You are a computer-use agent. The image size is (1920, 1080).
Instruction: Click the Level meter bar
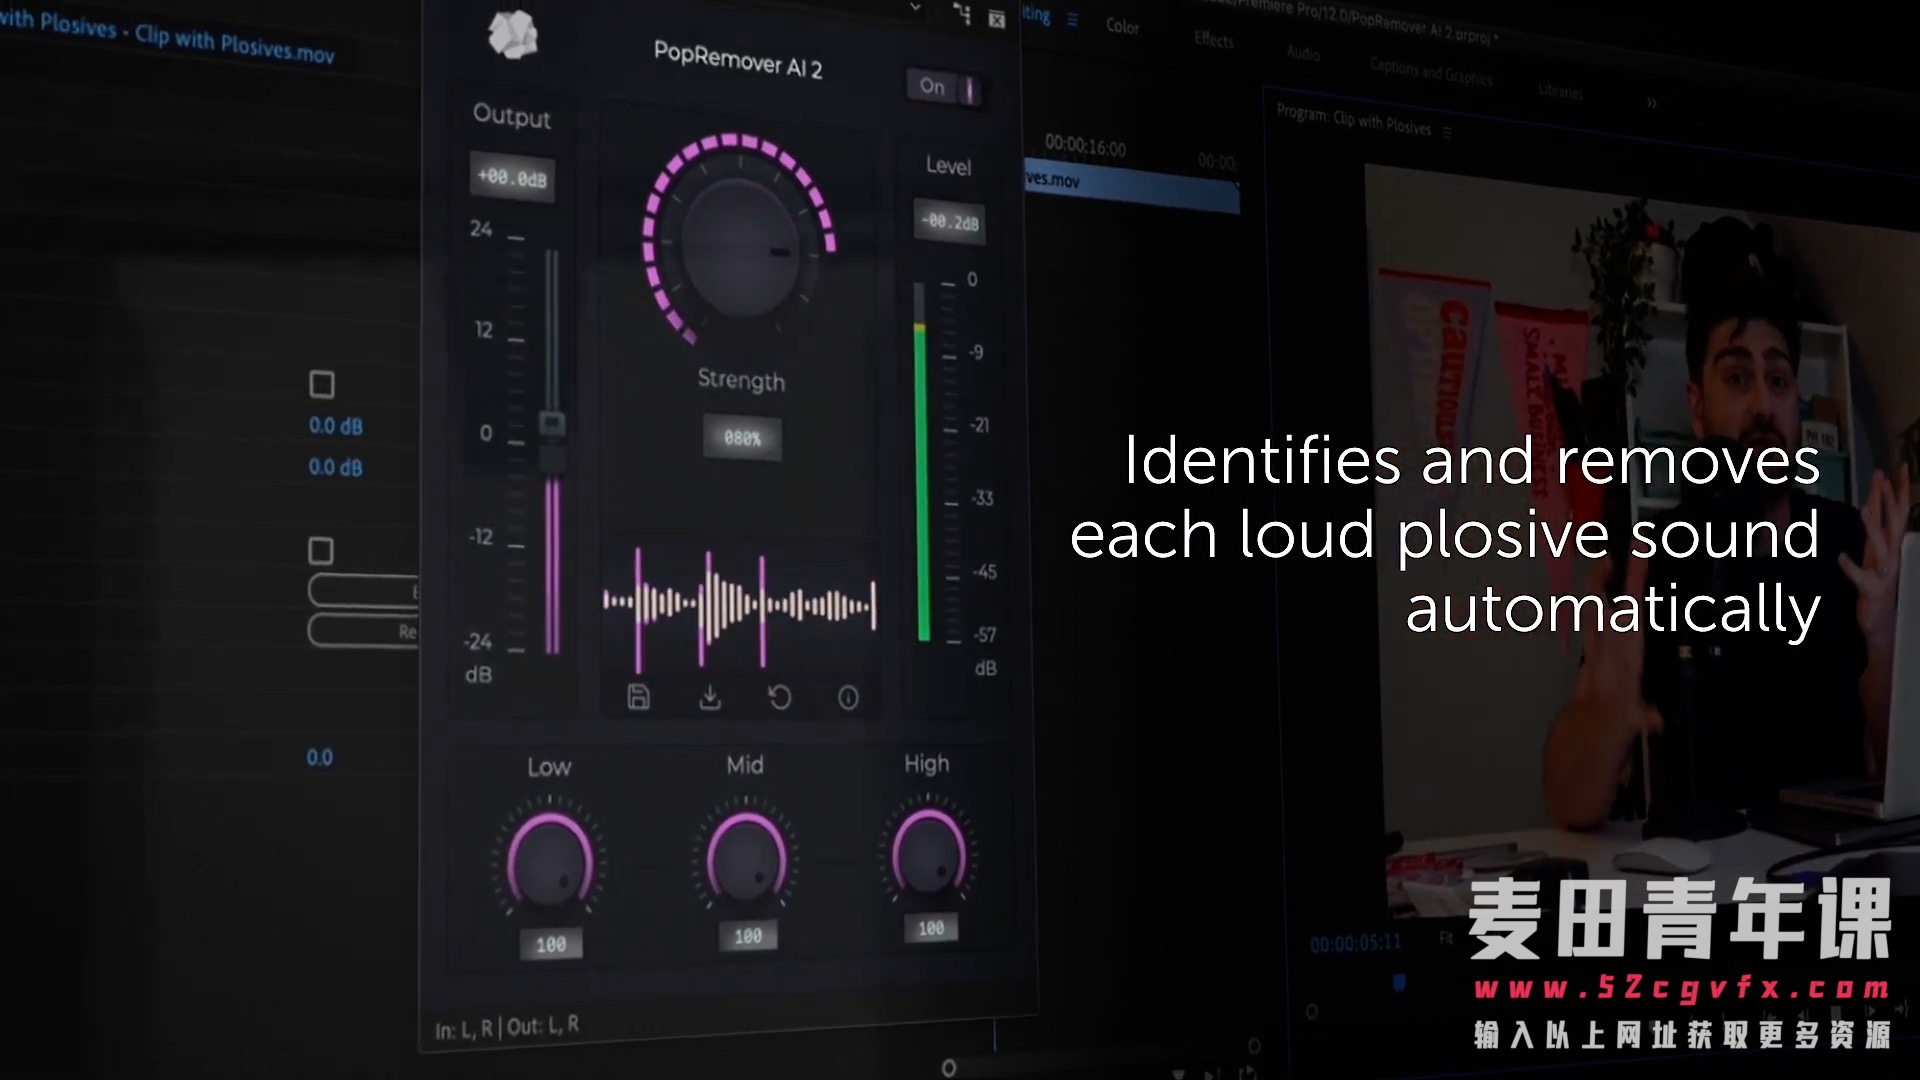click(x=922, y=462)
